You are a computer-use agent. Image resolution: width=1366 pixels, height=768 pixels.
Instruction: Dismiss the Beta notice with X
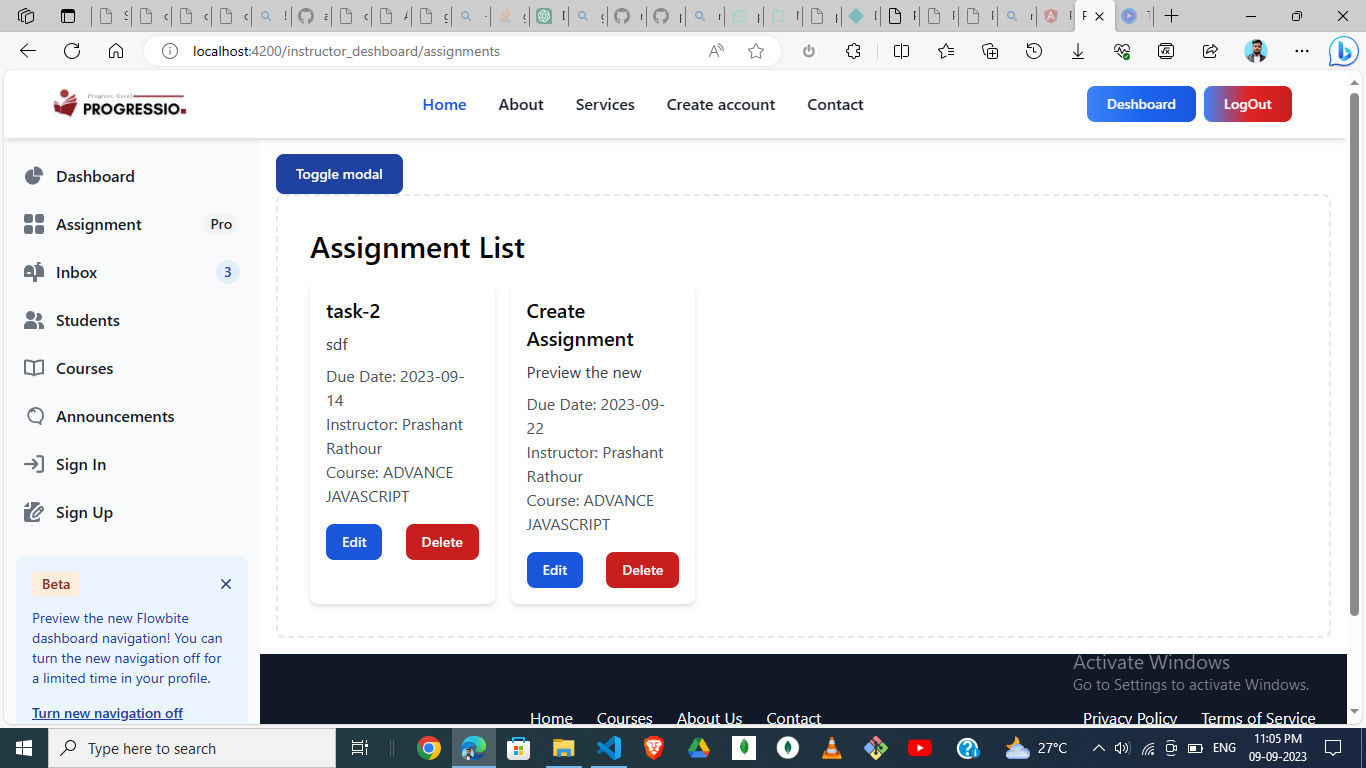[226, 584]
